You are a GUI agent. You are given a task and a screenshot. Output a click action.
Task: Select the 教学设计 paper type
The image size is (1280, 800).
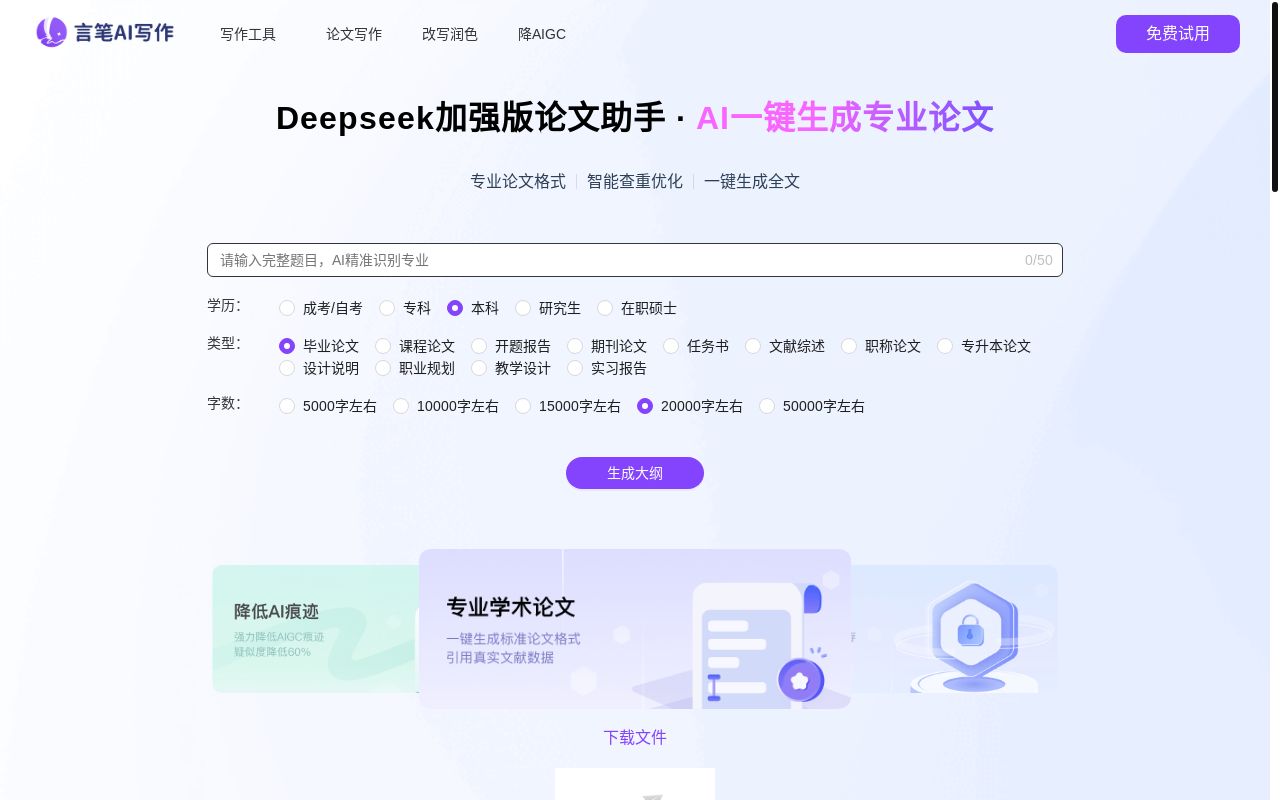[479, 368]
